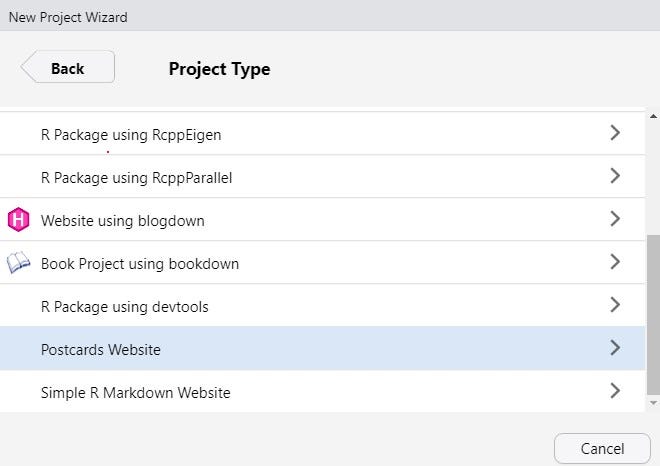Image resolution: width=660 pixels, height=466 pixels.
Task: Click the New Project Wizard title bar
Action: tap(330, 17)
